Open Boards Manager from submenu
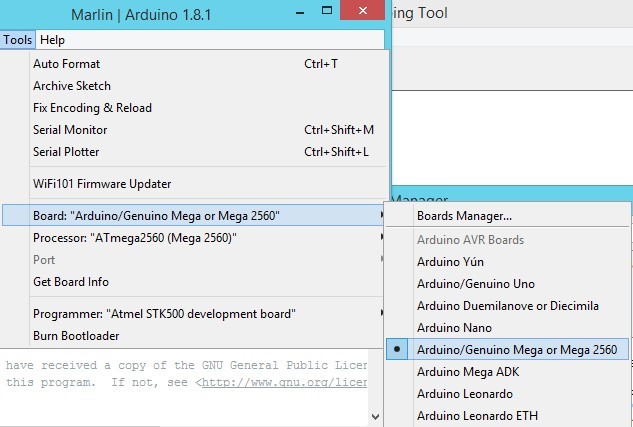 (x=507, y=216)
